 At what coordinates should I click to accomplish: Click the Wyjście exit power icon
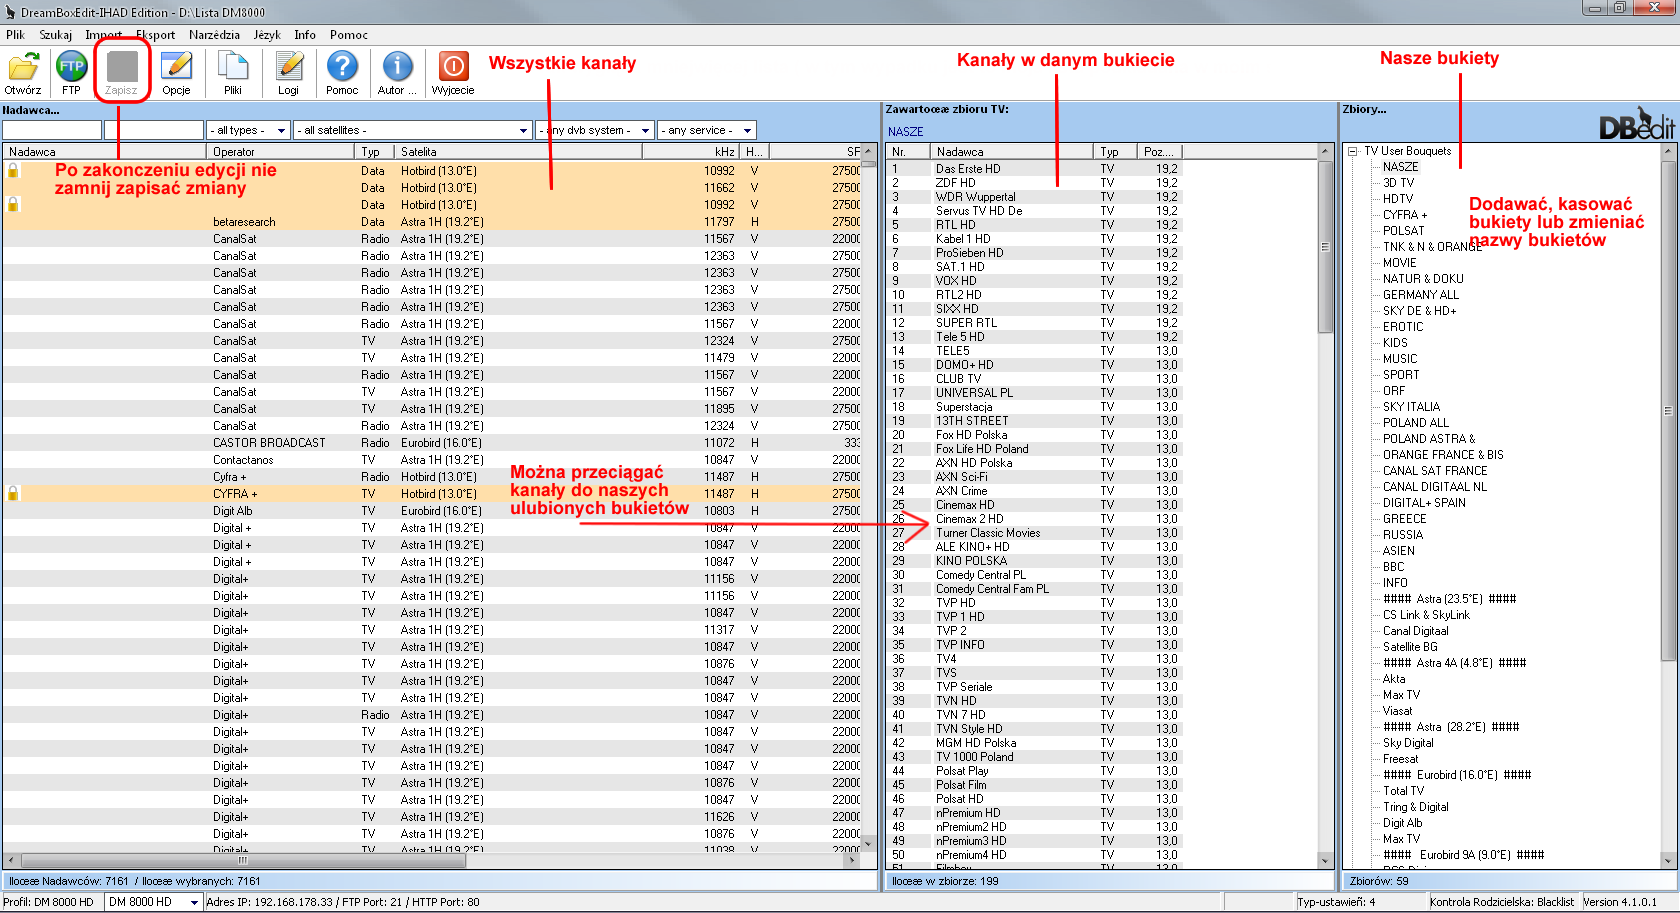453,68
